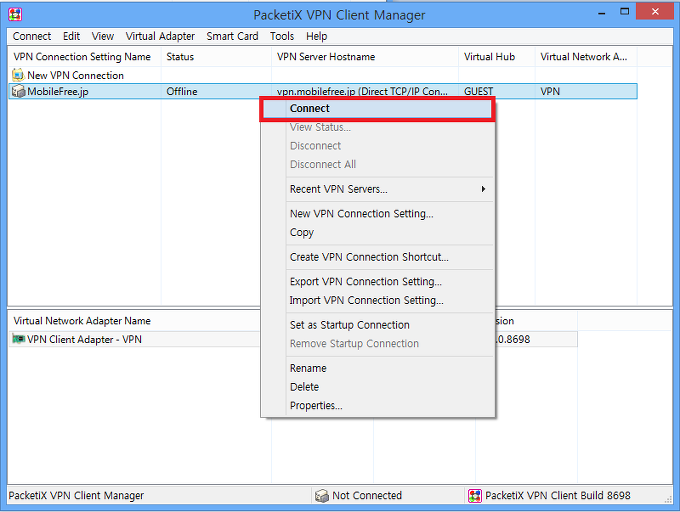
Task: Open the Connect menu in menu bar
Action: (x=32, y=36)
